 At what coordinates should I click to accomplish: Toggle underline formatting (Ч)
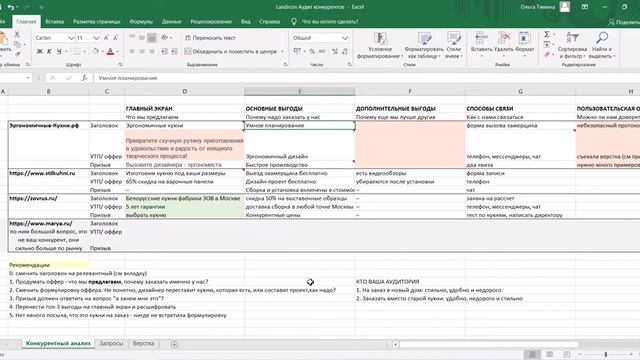tap(59, 51)
